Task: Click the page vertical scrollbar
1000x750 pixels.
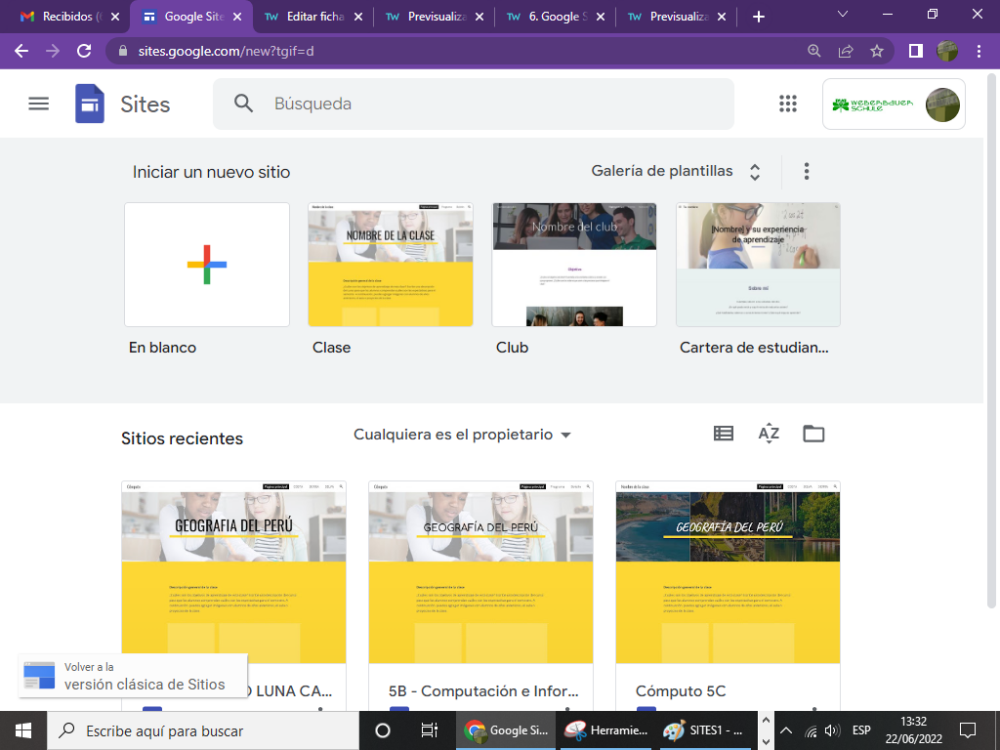Action: 991,341
